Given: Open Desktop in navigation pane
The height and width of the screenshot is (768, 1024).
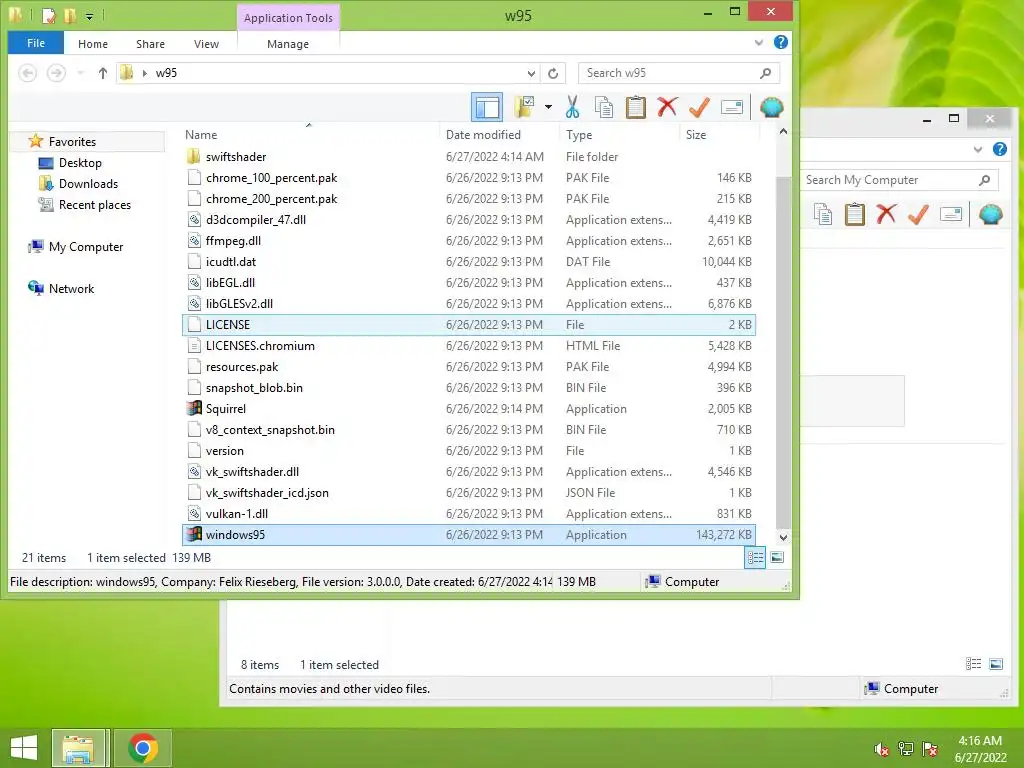Looking at the screenshot, I should pos(80,163).
